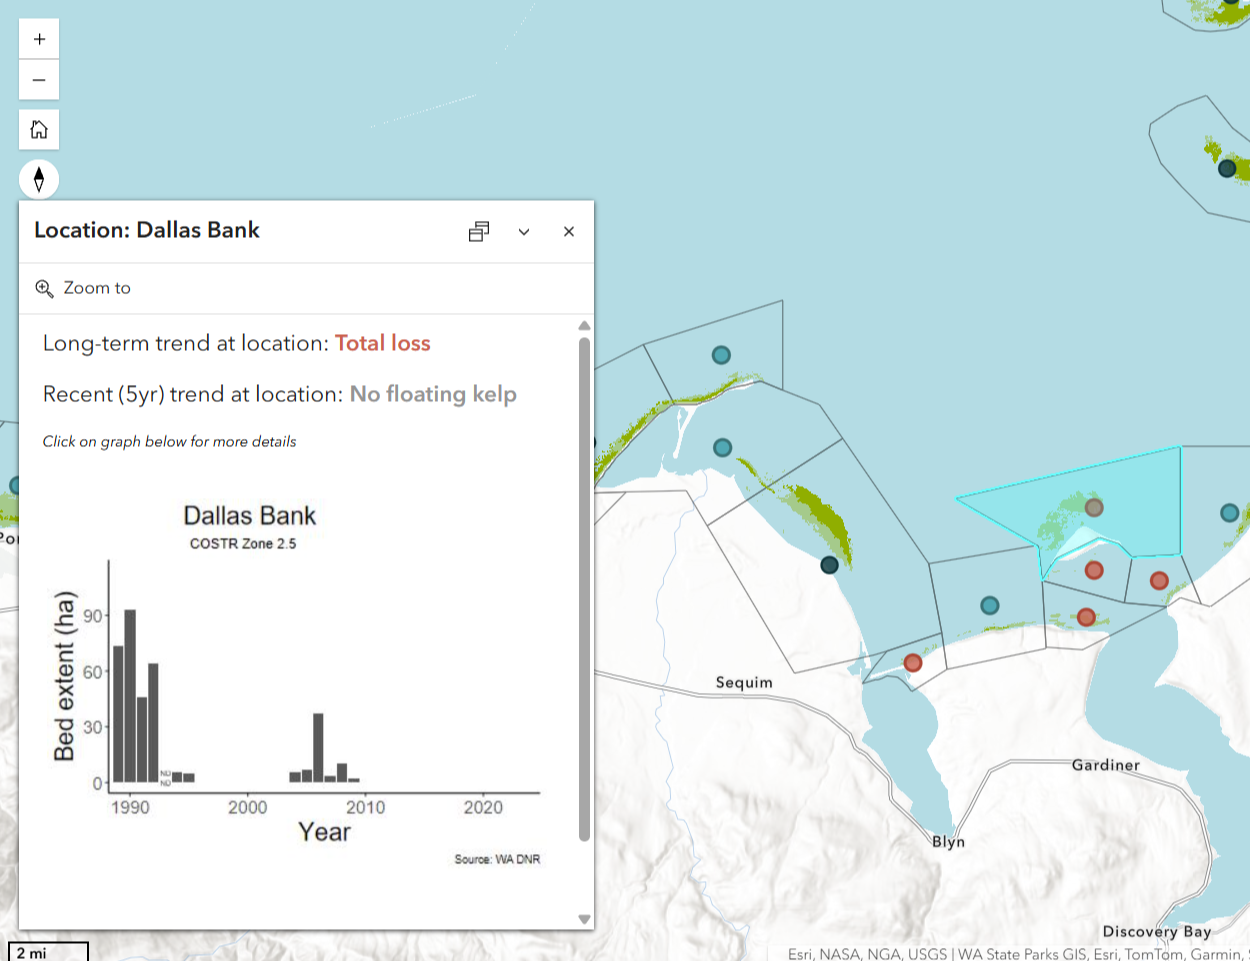Click the popup scrollbar thumb
This screenshot has height=961, width=1250.
tap(584, 590)
